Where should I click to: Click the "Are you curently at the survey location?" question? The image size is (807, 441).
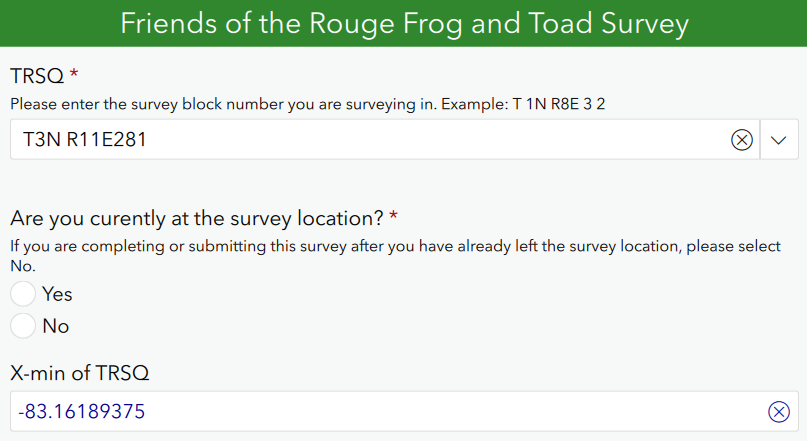pyautogui.click(x=197, y=217)
